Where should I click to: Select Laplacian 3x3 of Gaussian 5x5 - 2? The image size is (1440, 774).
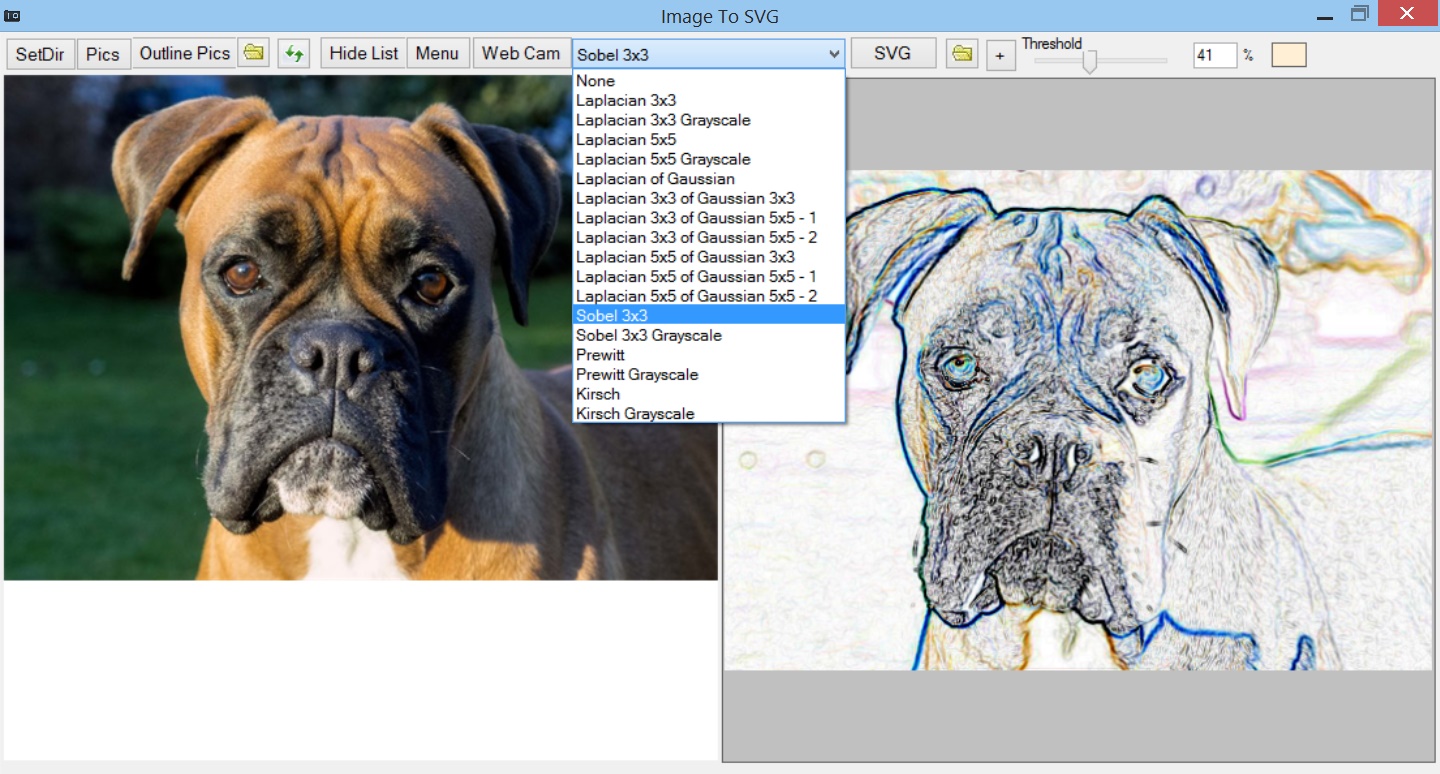709,237
